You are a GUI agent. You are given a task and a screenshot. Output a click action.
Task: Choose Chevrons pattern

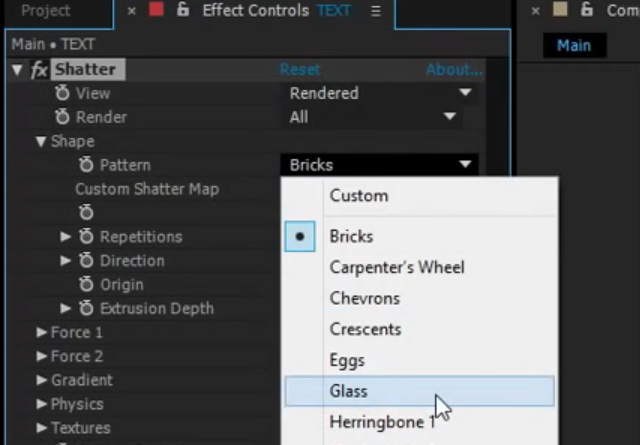pyautogui.click(x=420, y=298)
